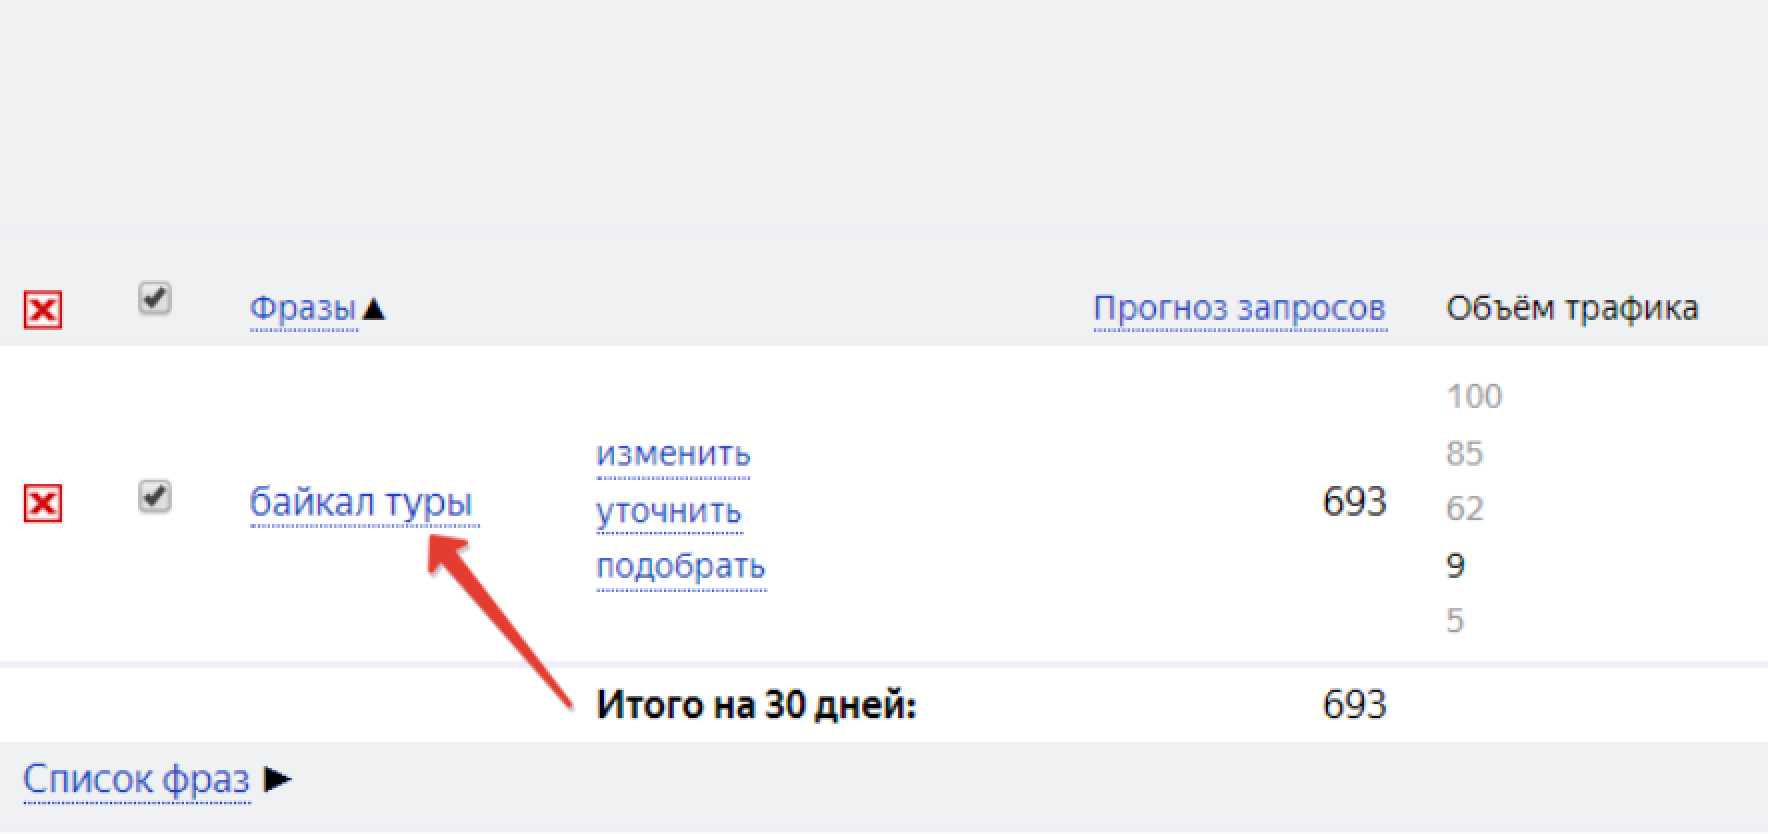The width and height of the screenshot is (1768, 834).
Task: Select traffic volume 5
Action: click(1455, 621)
